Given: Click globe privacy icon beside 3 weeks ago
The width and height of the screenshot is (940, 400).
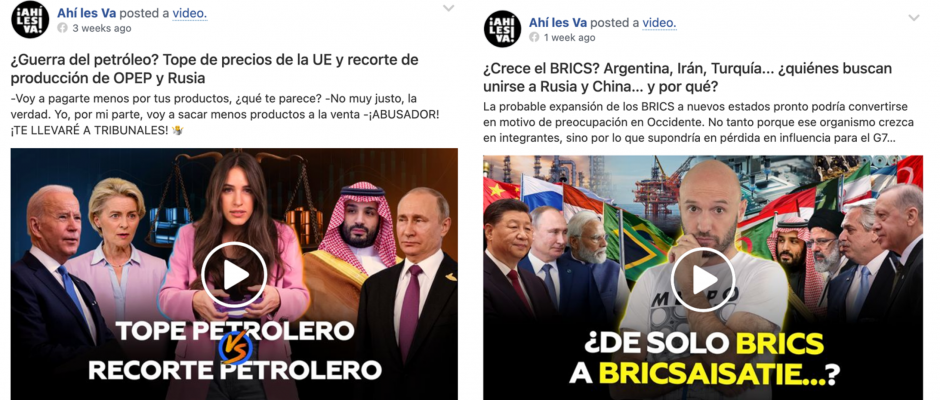Looking at the screenshot, I should point(62,28).
